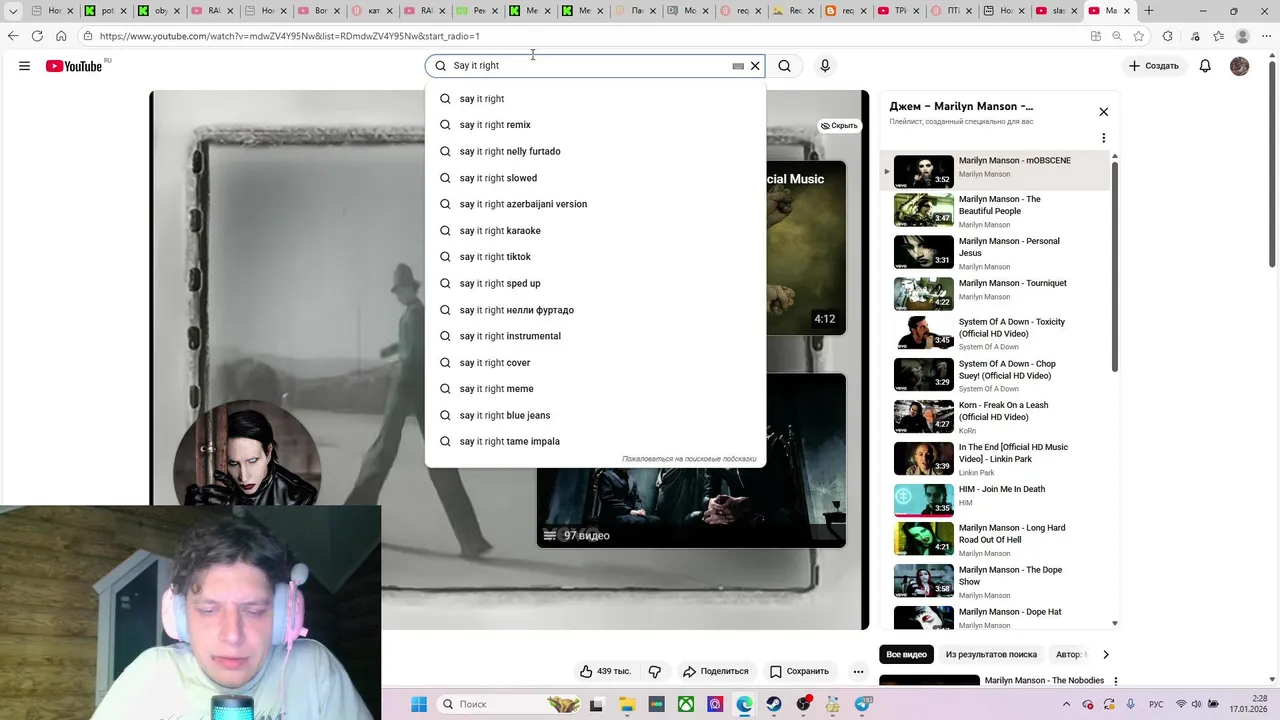Select 'In The End' Linkin Park playlist title

tap(1013, 453)
